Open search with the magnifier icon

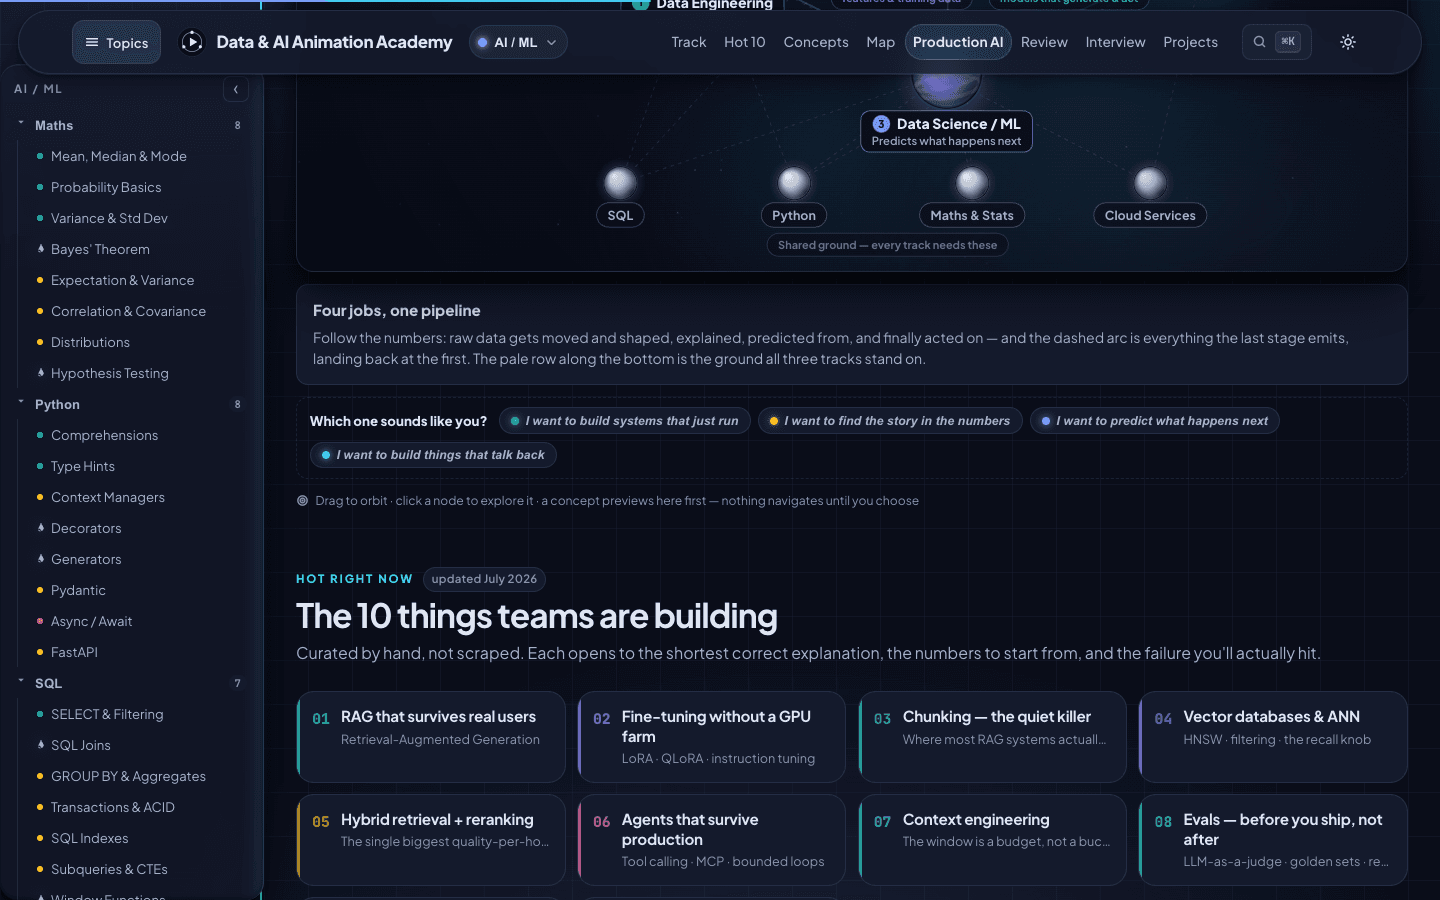1260,42
